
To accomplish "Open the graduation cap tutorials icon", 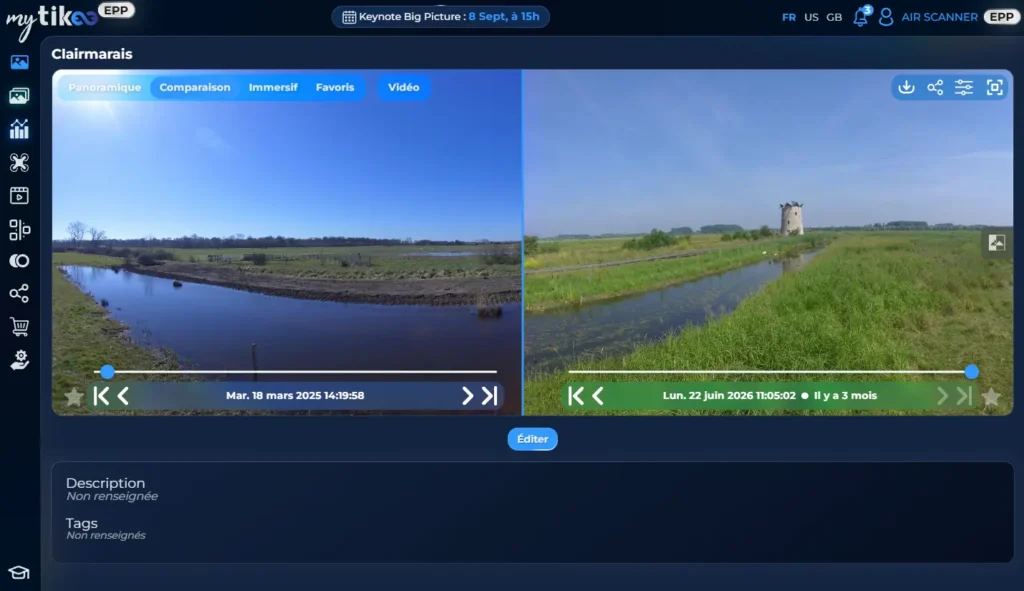I will 19,573.
